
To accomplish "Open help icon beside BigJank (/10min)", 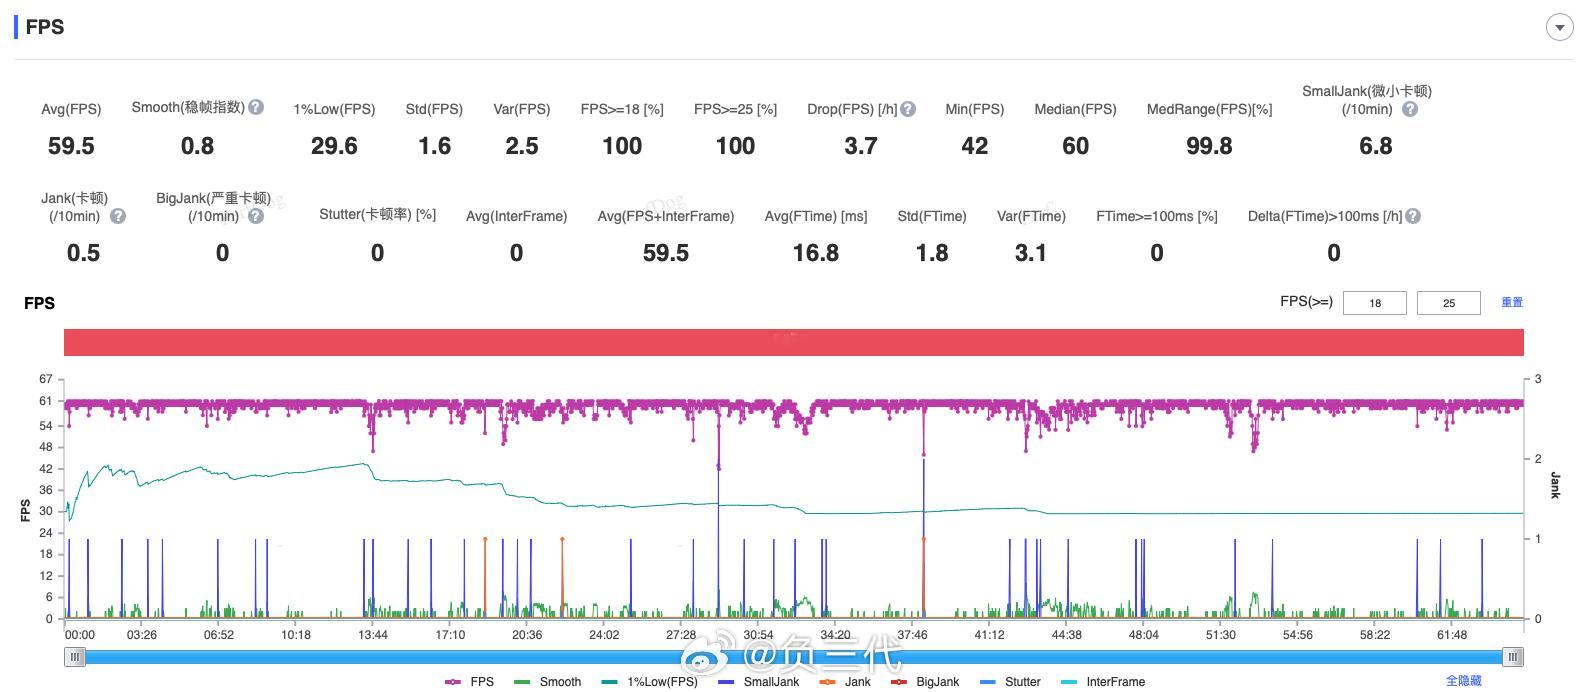I will (256, 216).
